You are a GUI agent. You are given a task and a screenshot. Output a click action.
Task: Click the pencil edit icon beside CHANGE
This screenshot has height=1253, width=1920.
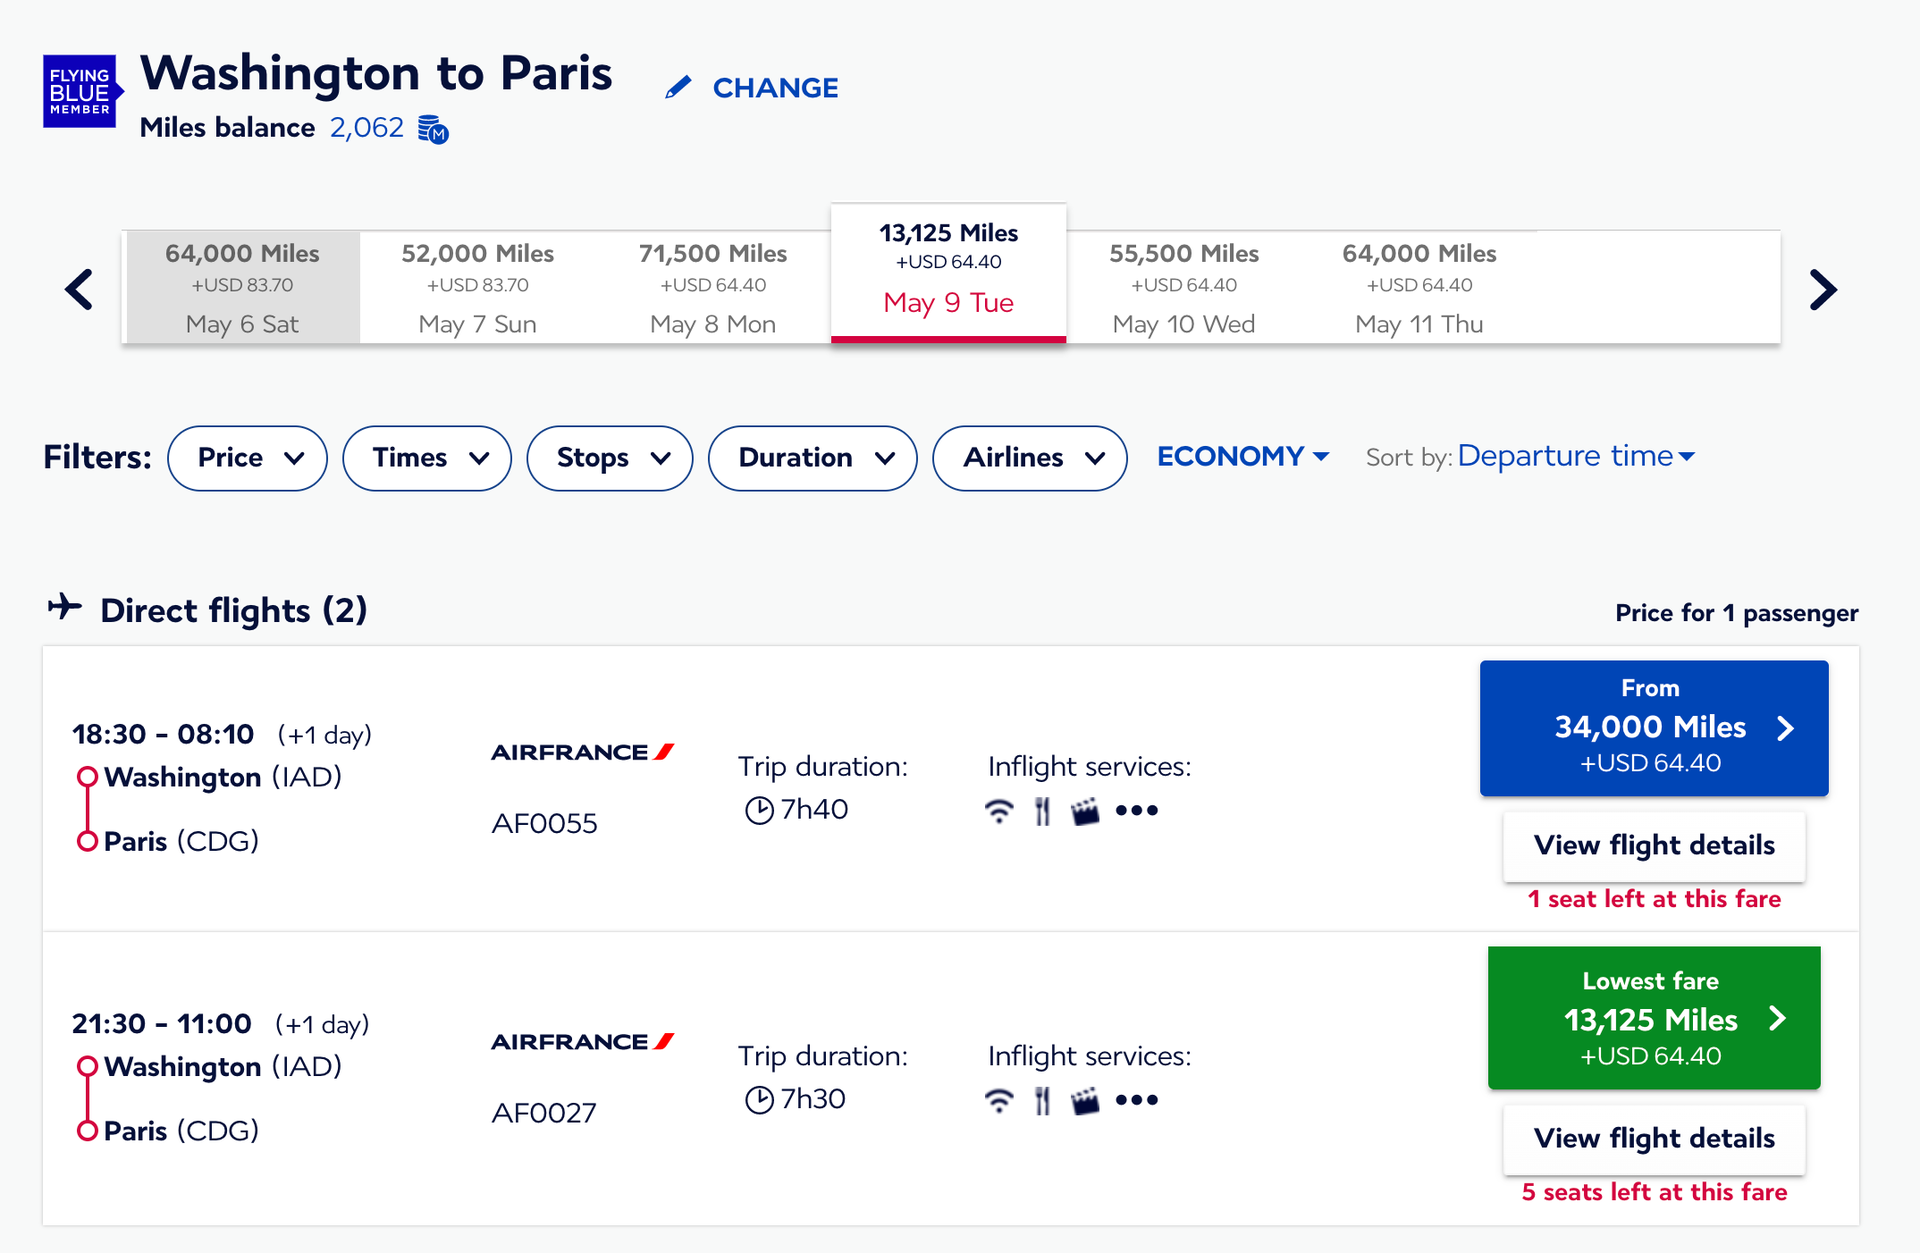pos(679,86)
